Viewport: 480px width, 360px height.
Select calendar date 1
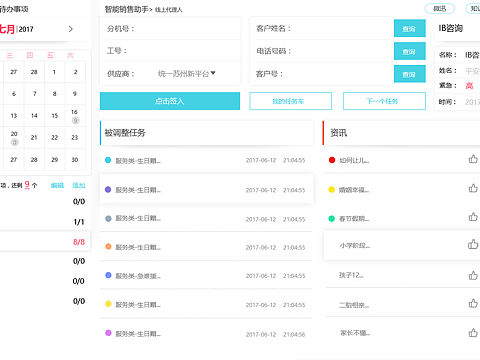click(54, 72)
